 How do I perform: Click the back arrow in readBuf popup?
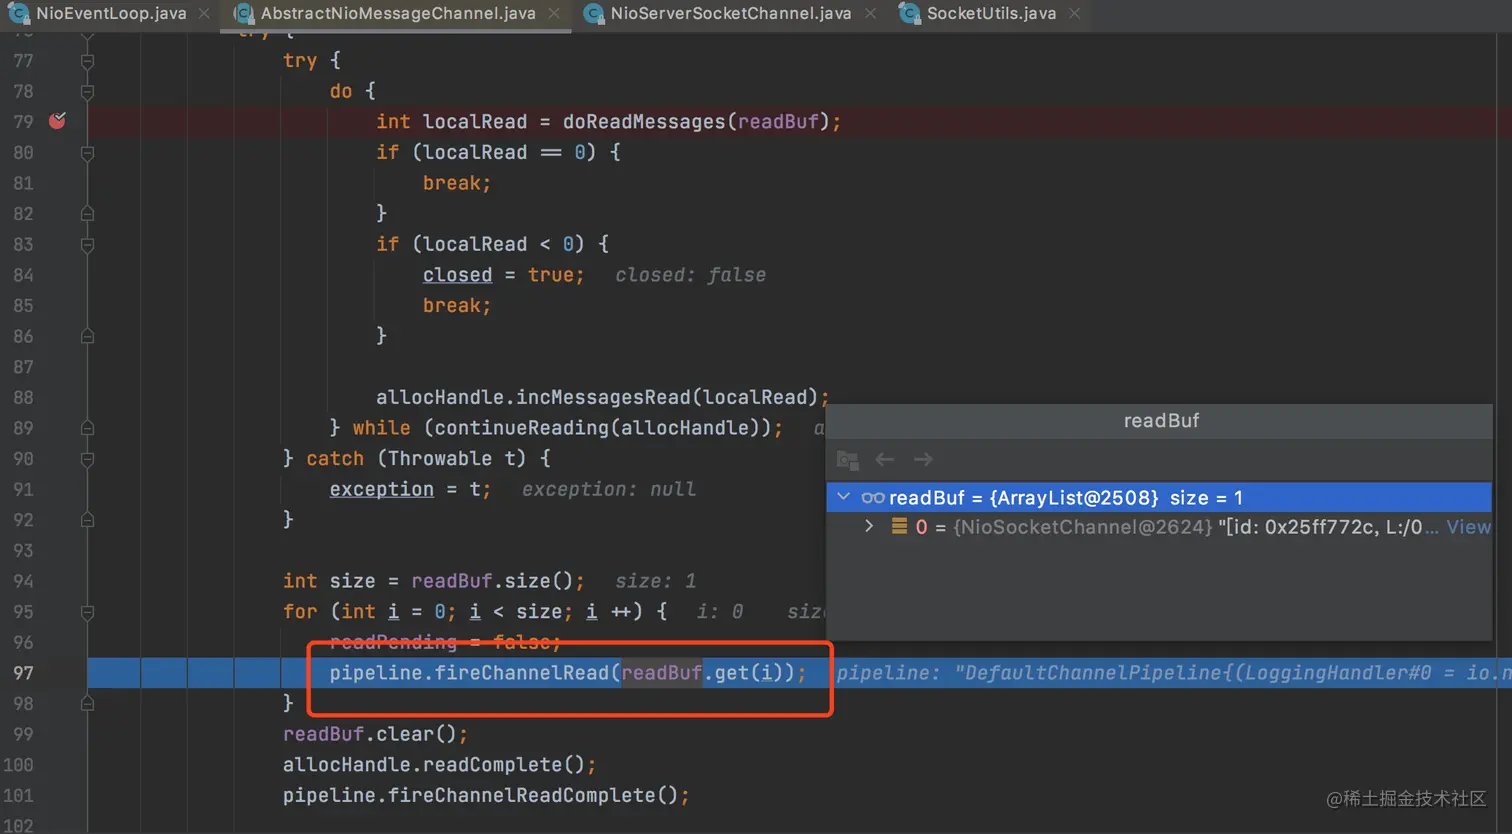[885, 460]
